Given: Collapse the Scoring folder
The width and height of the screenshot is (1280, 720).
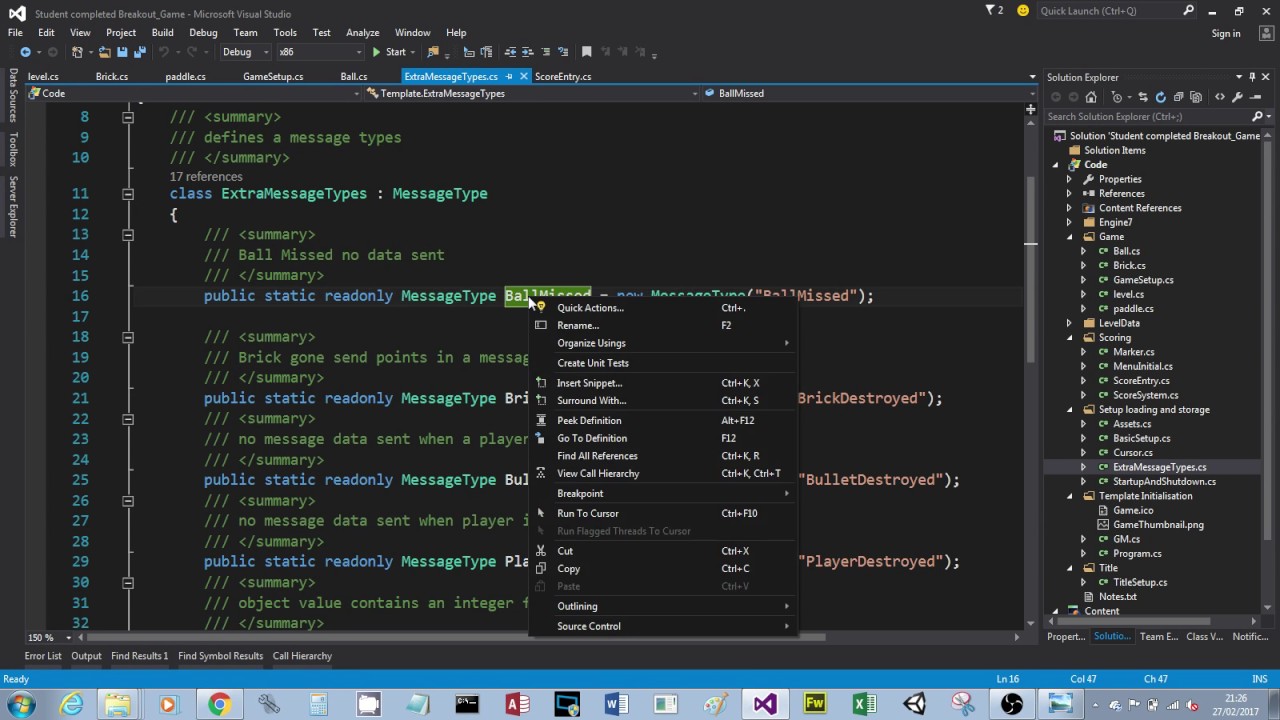Looking at the screenshot, I should tap(1069, 338).
